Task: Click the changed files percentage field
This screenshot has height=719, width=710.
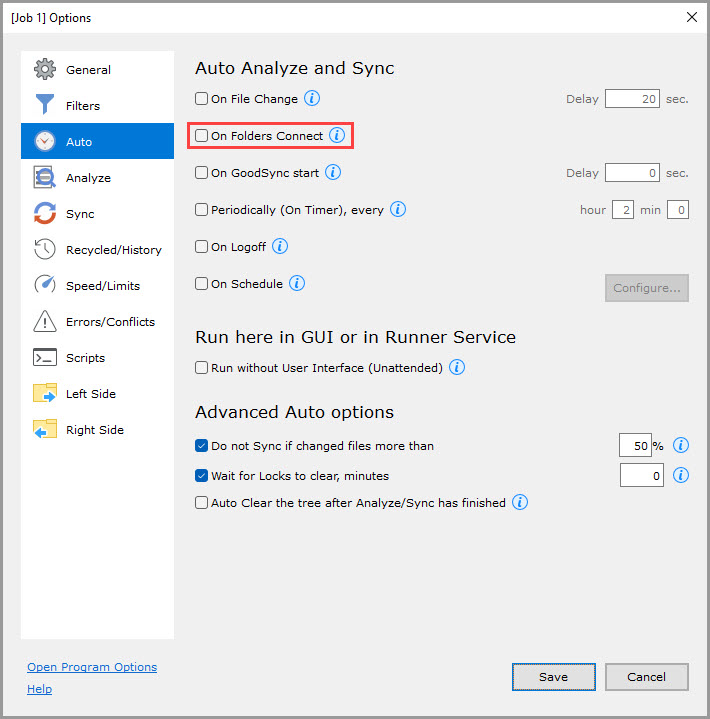Action: [634, 446]
